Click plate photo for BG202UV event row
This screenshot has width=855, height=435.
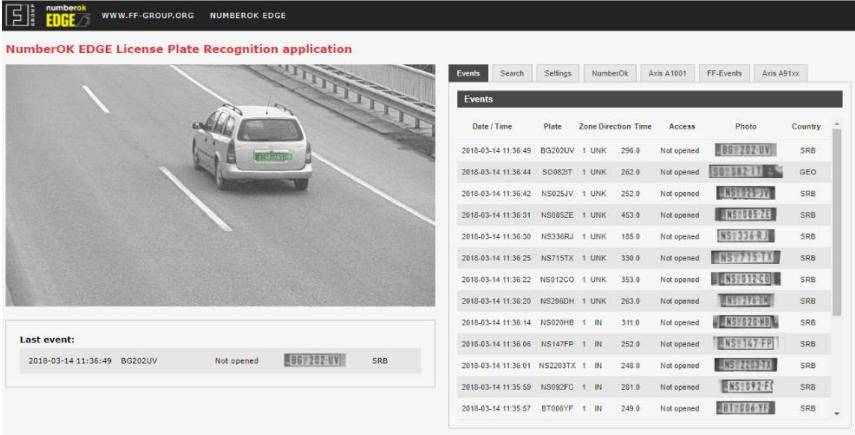click(745, 149)
